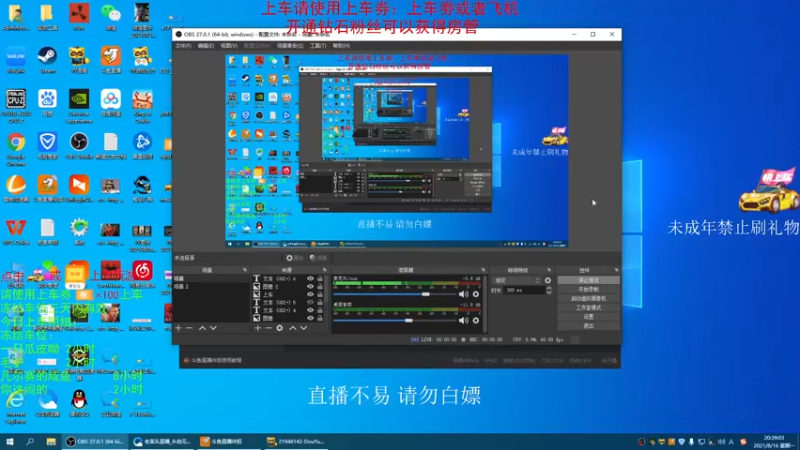Click the 启动虚拟摄像机 virtual camera button
Image resolution: width=800 pixels, height=450 pixels.
588,298
